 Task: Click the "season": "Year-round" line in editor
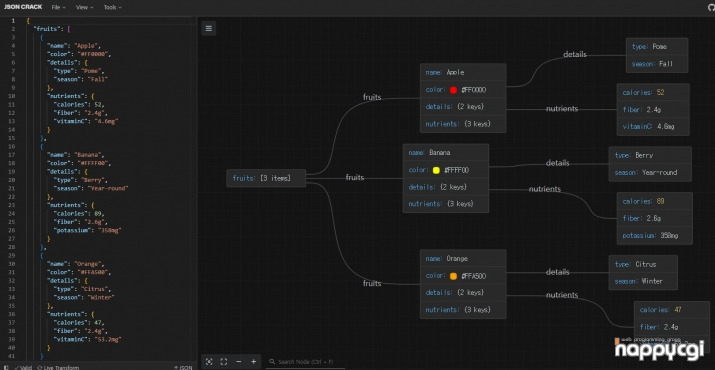[91, 188]
